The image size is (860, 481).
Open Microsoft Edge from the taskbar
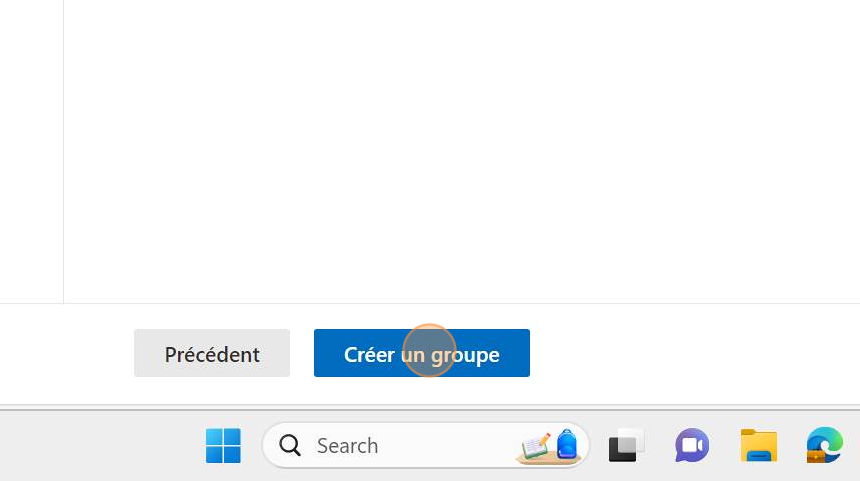[x=824, y=445]
